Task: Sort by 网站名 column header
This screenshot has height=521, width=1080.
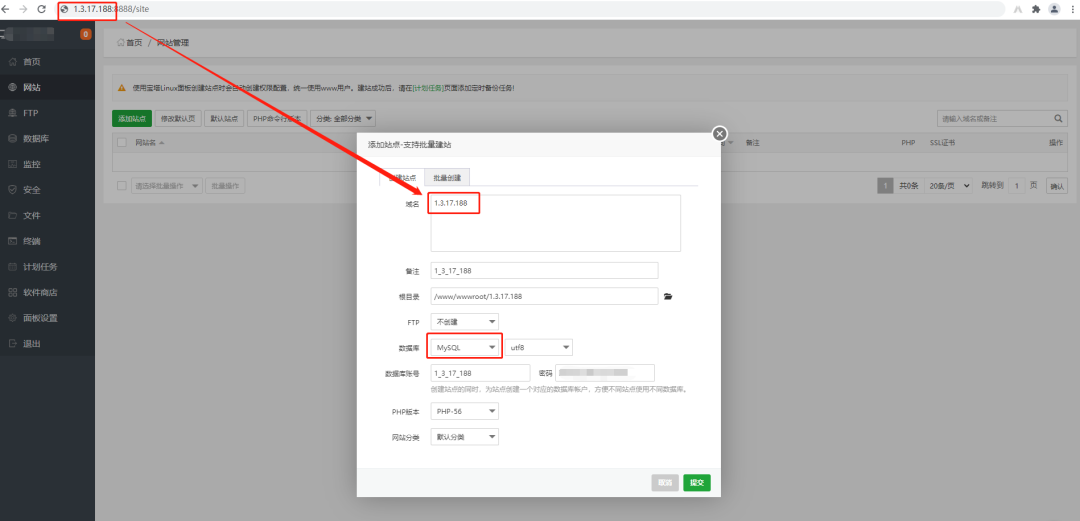Action: (150, 143)
